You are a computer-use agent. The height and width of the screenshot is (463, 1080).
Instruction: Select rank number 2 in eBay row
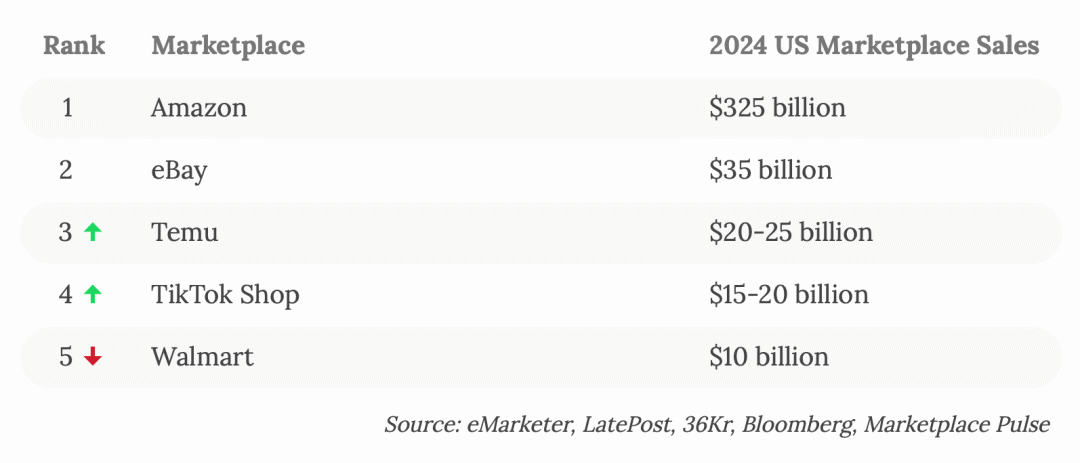click(x=66, y=170)
